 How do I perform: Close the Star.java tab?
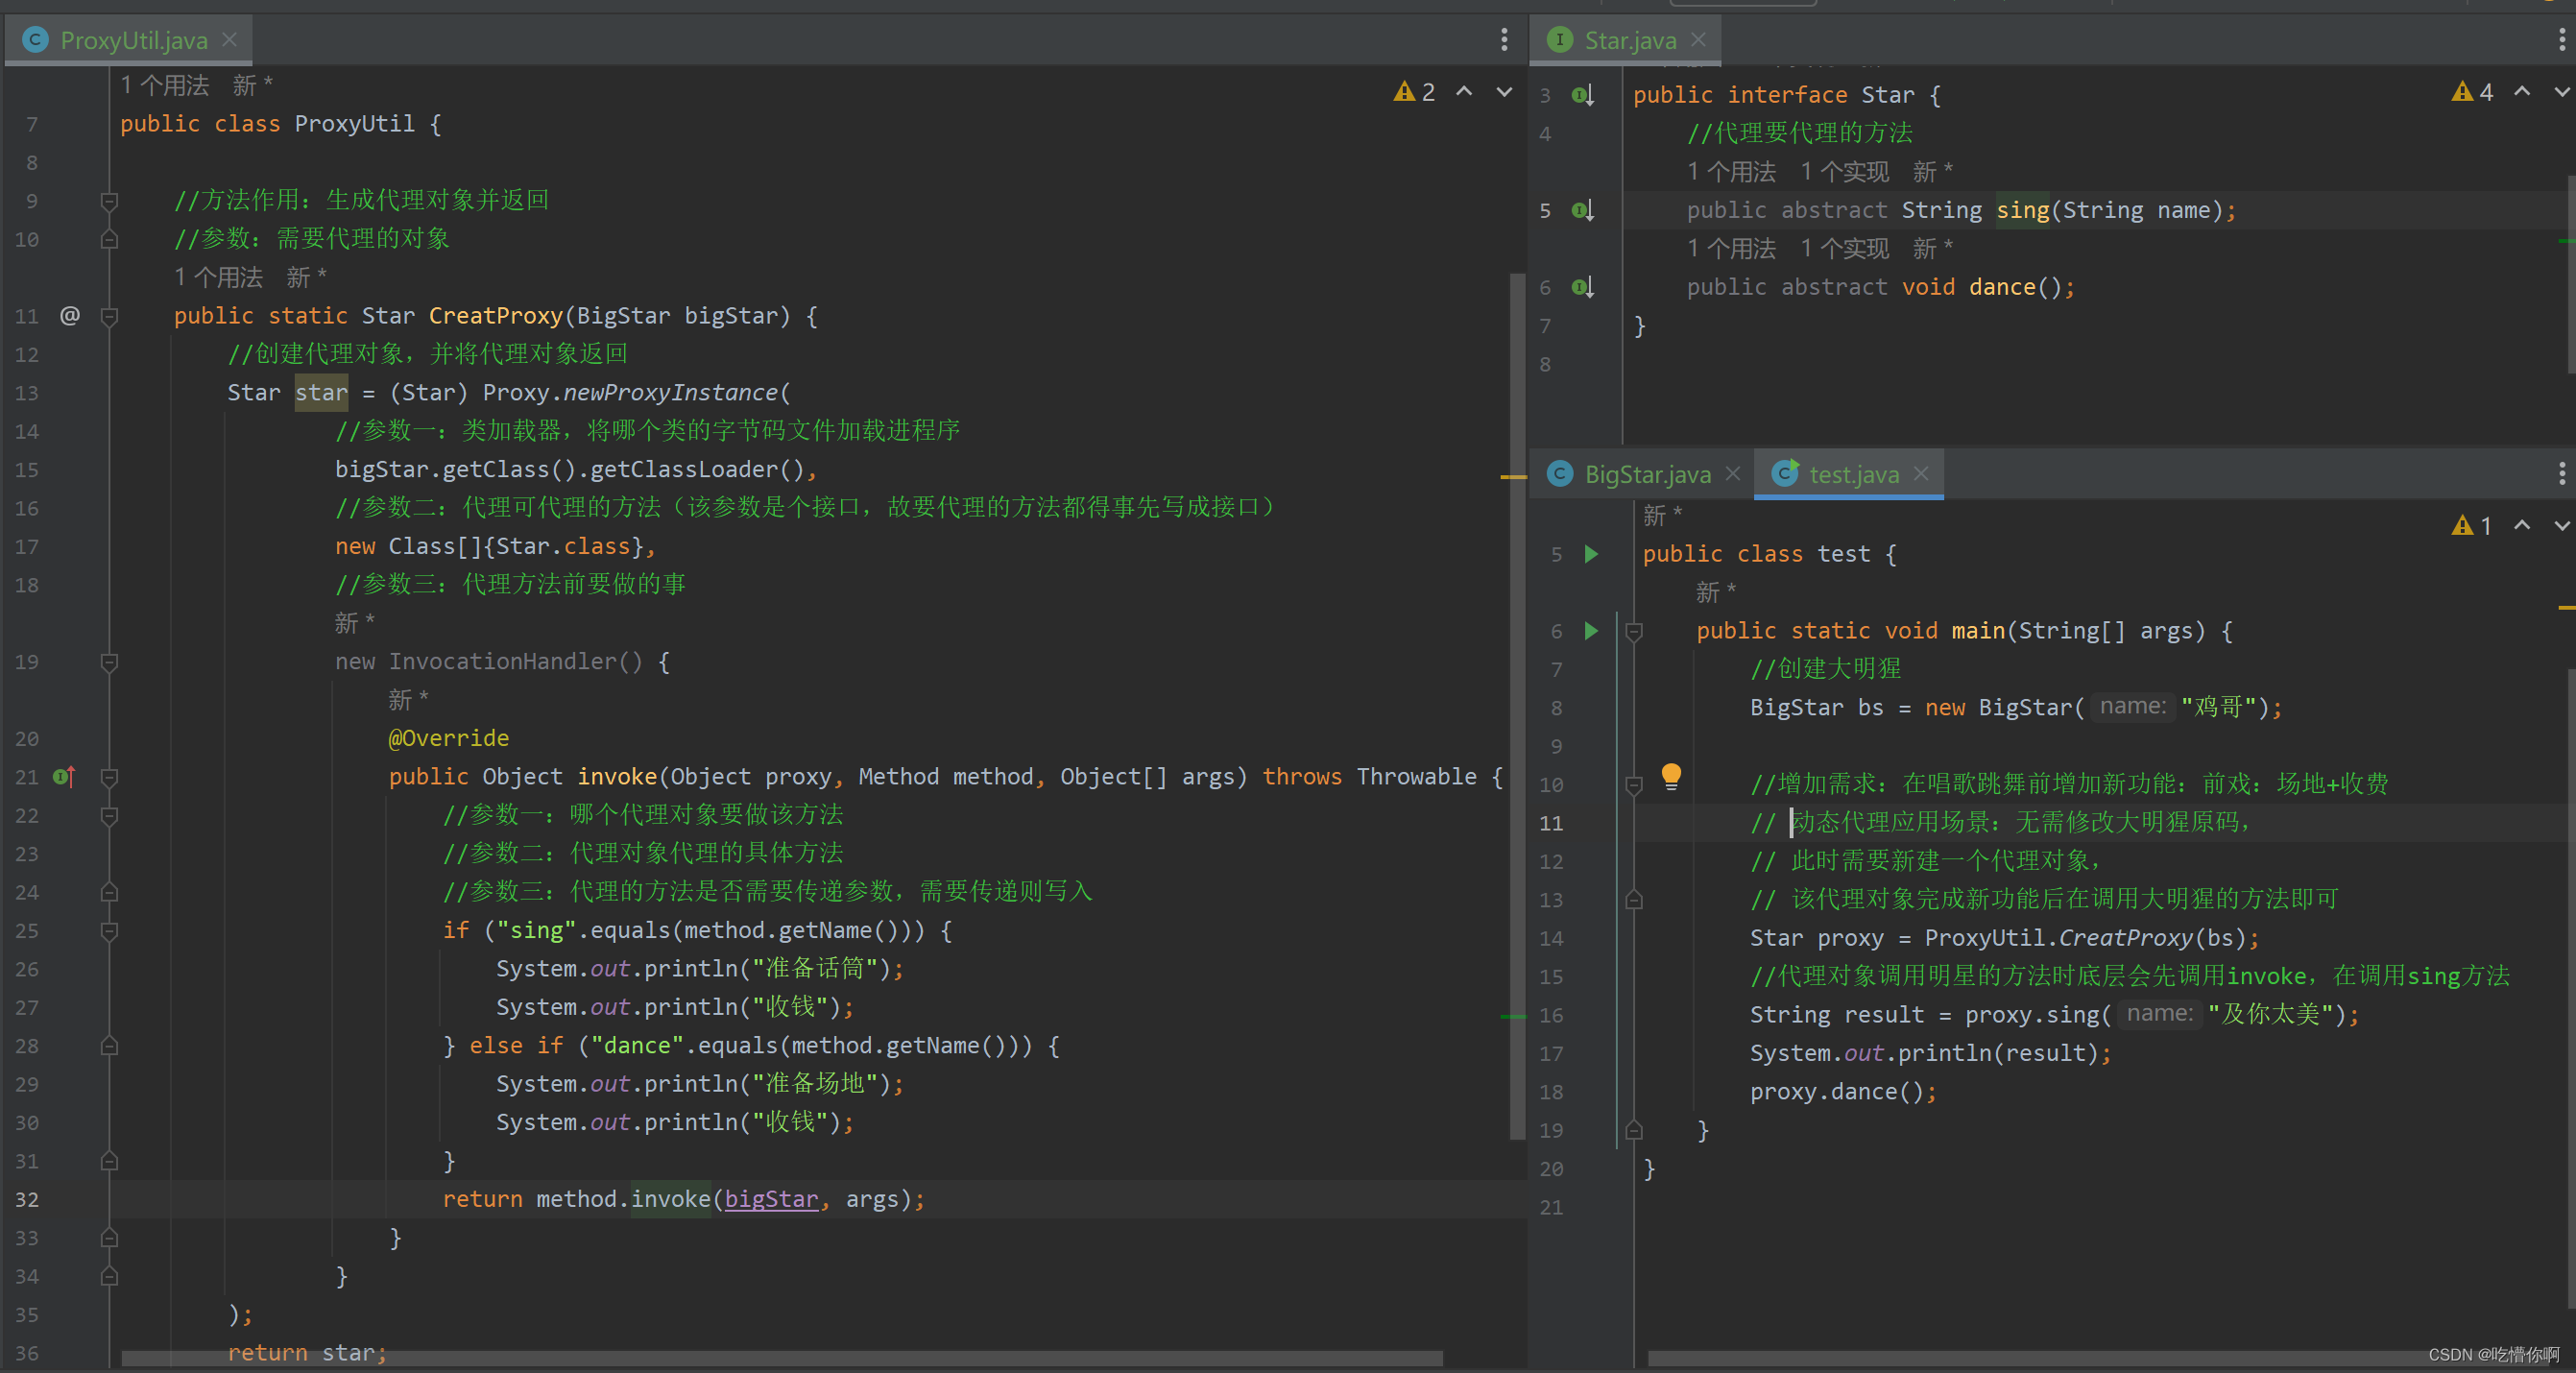tap(1698, 39)
